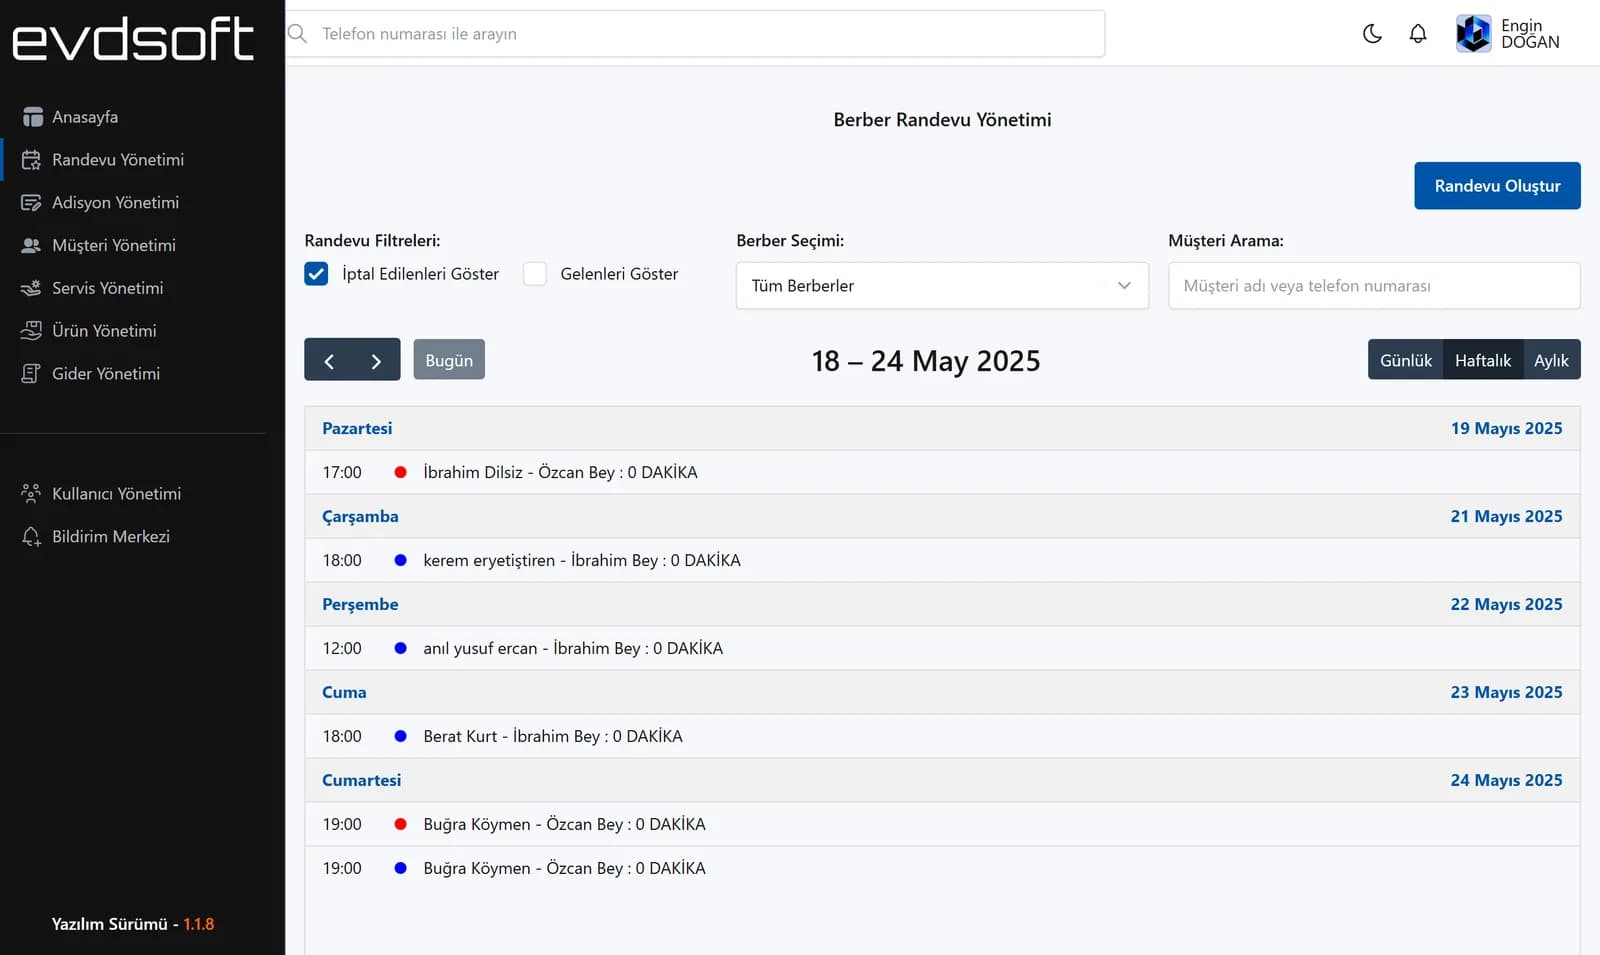Image resolution: width=1600 pixels, height=955 pixels.
Task: Click red dot on İbrahim Dilsiz appointment
Action: pyautogui.click(x=401, y=472)
